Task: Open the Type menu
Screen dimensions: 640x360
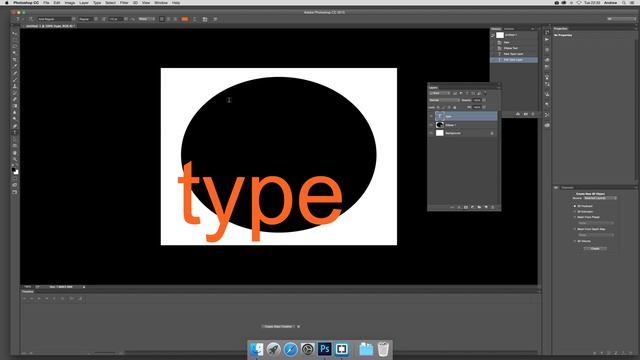Action: [x=97, y=2]
